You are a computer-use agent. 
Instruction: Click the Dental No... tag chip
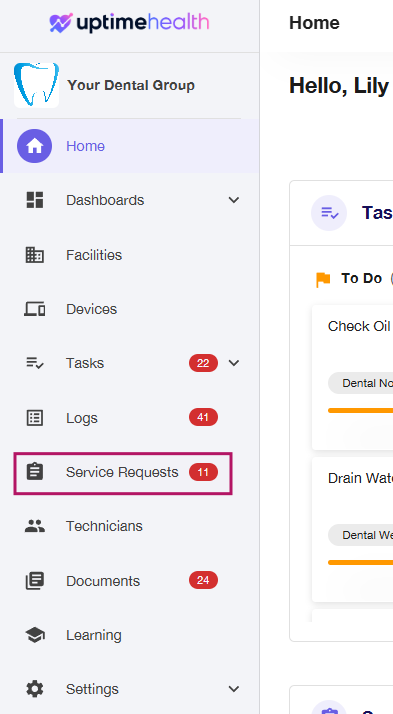point(361,383)
